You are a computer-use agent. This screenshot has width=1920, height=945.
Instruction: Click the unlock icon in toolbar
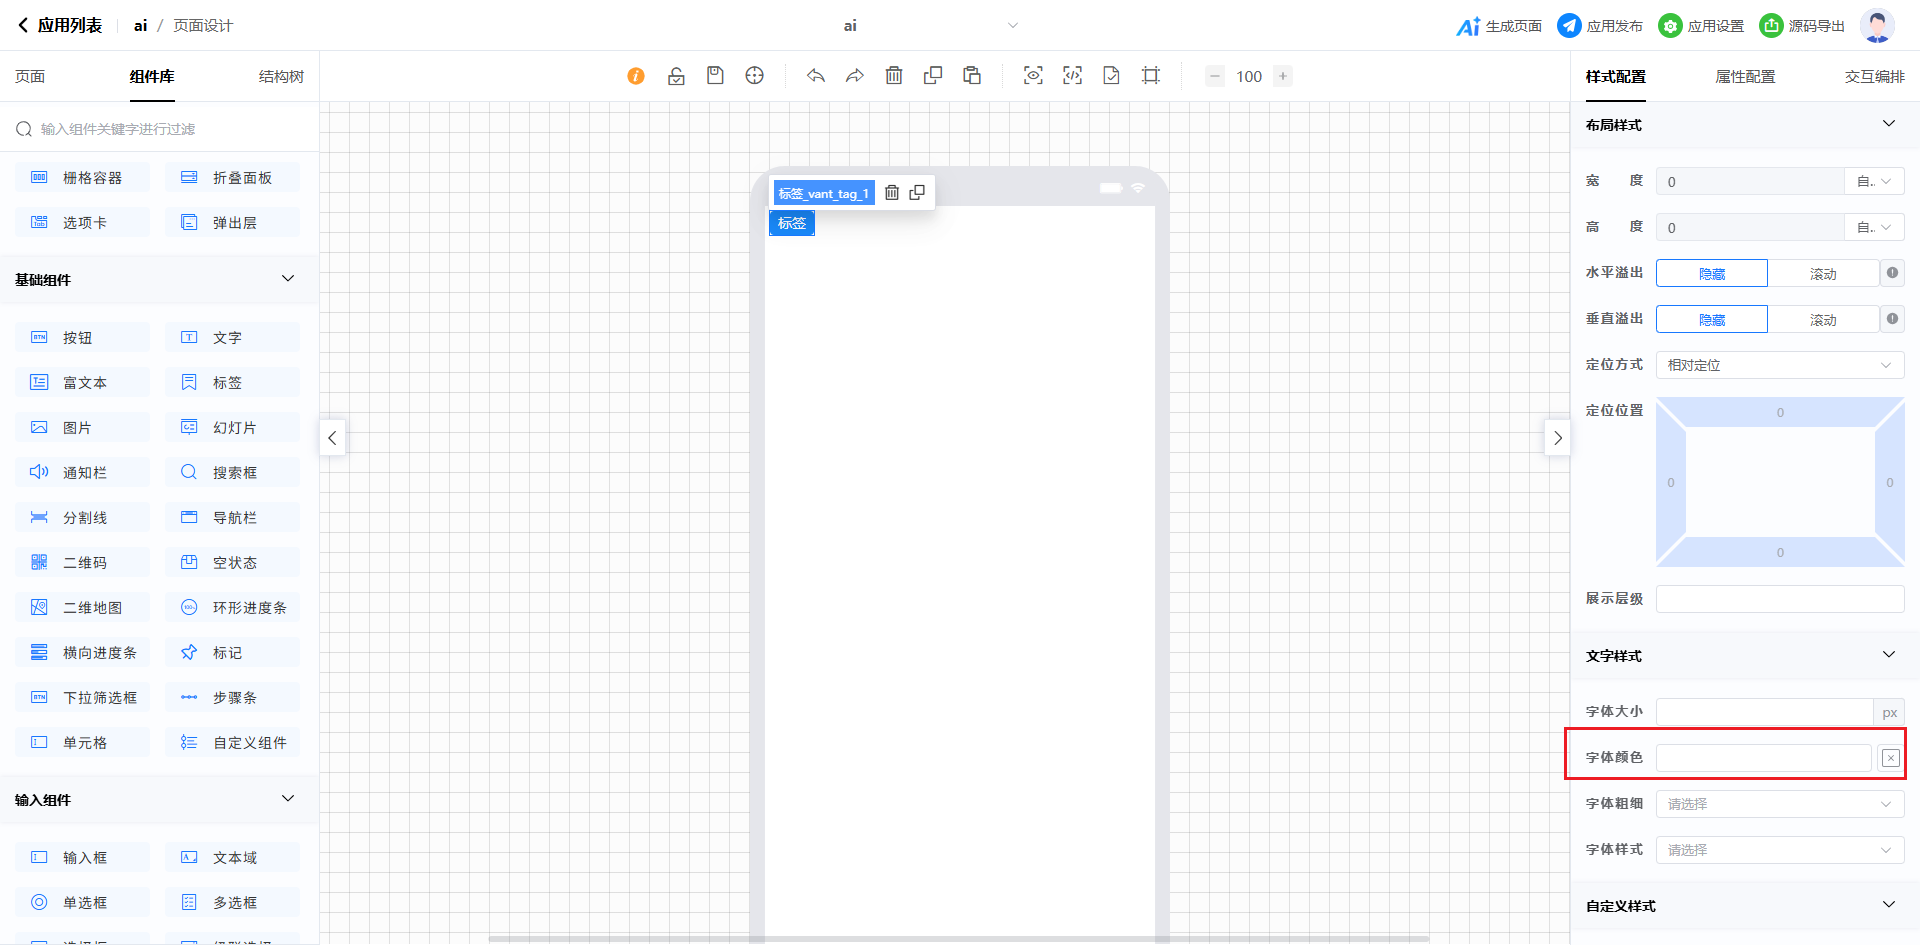pos(676,76)
